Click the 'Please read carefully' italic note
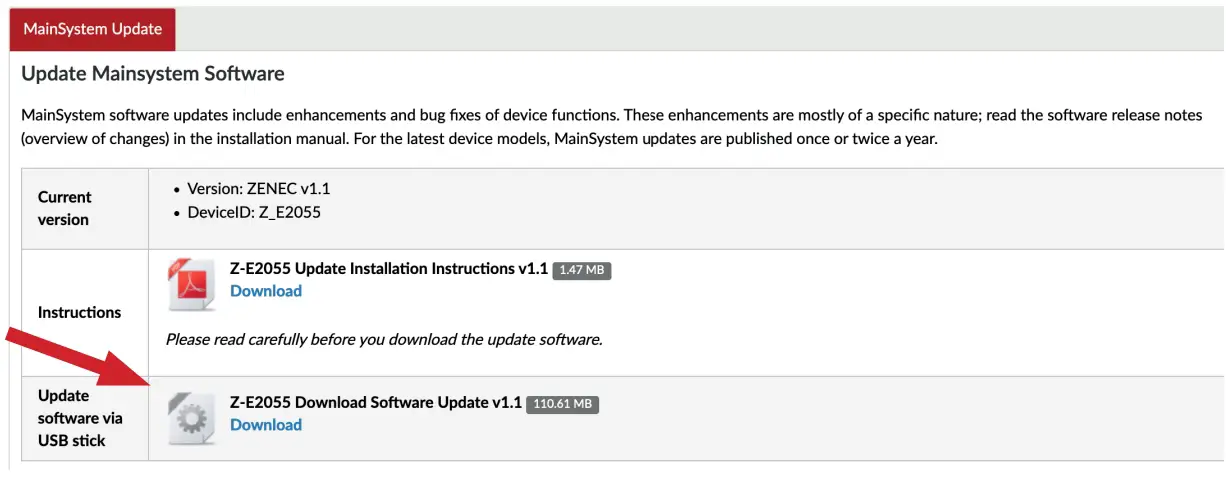 tap(383, 339)
